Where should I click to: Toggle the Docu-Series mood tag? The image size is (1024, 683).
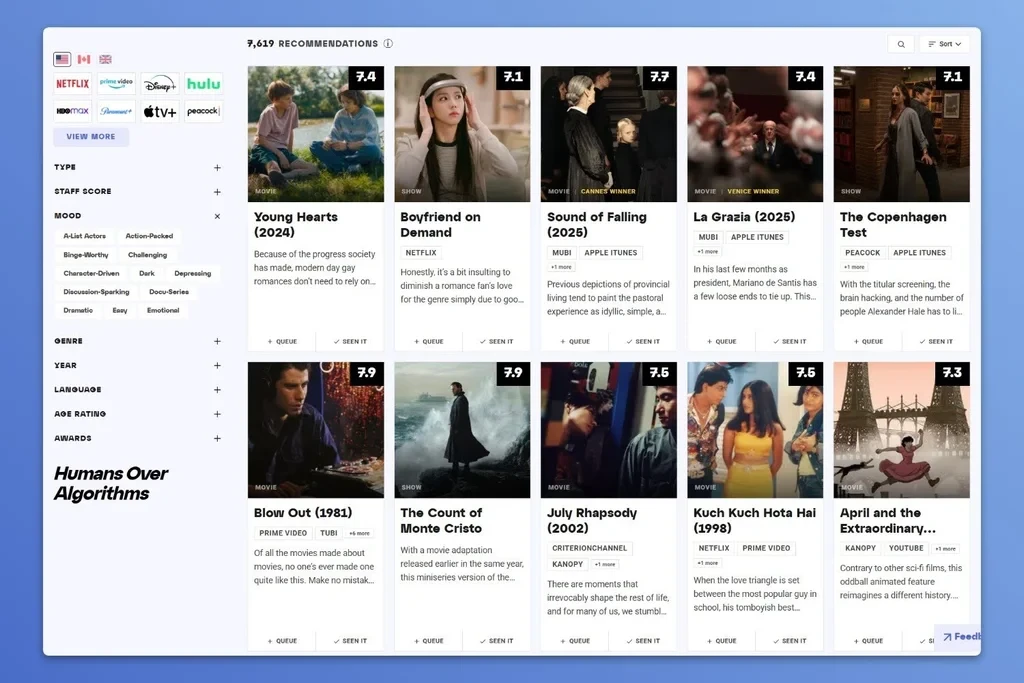pyautogui.click(x=169, y=292)
